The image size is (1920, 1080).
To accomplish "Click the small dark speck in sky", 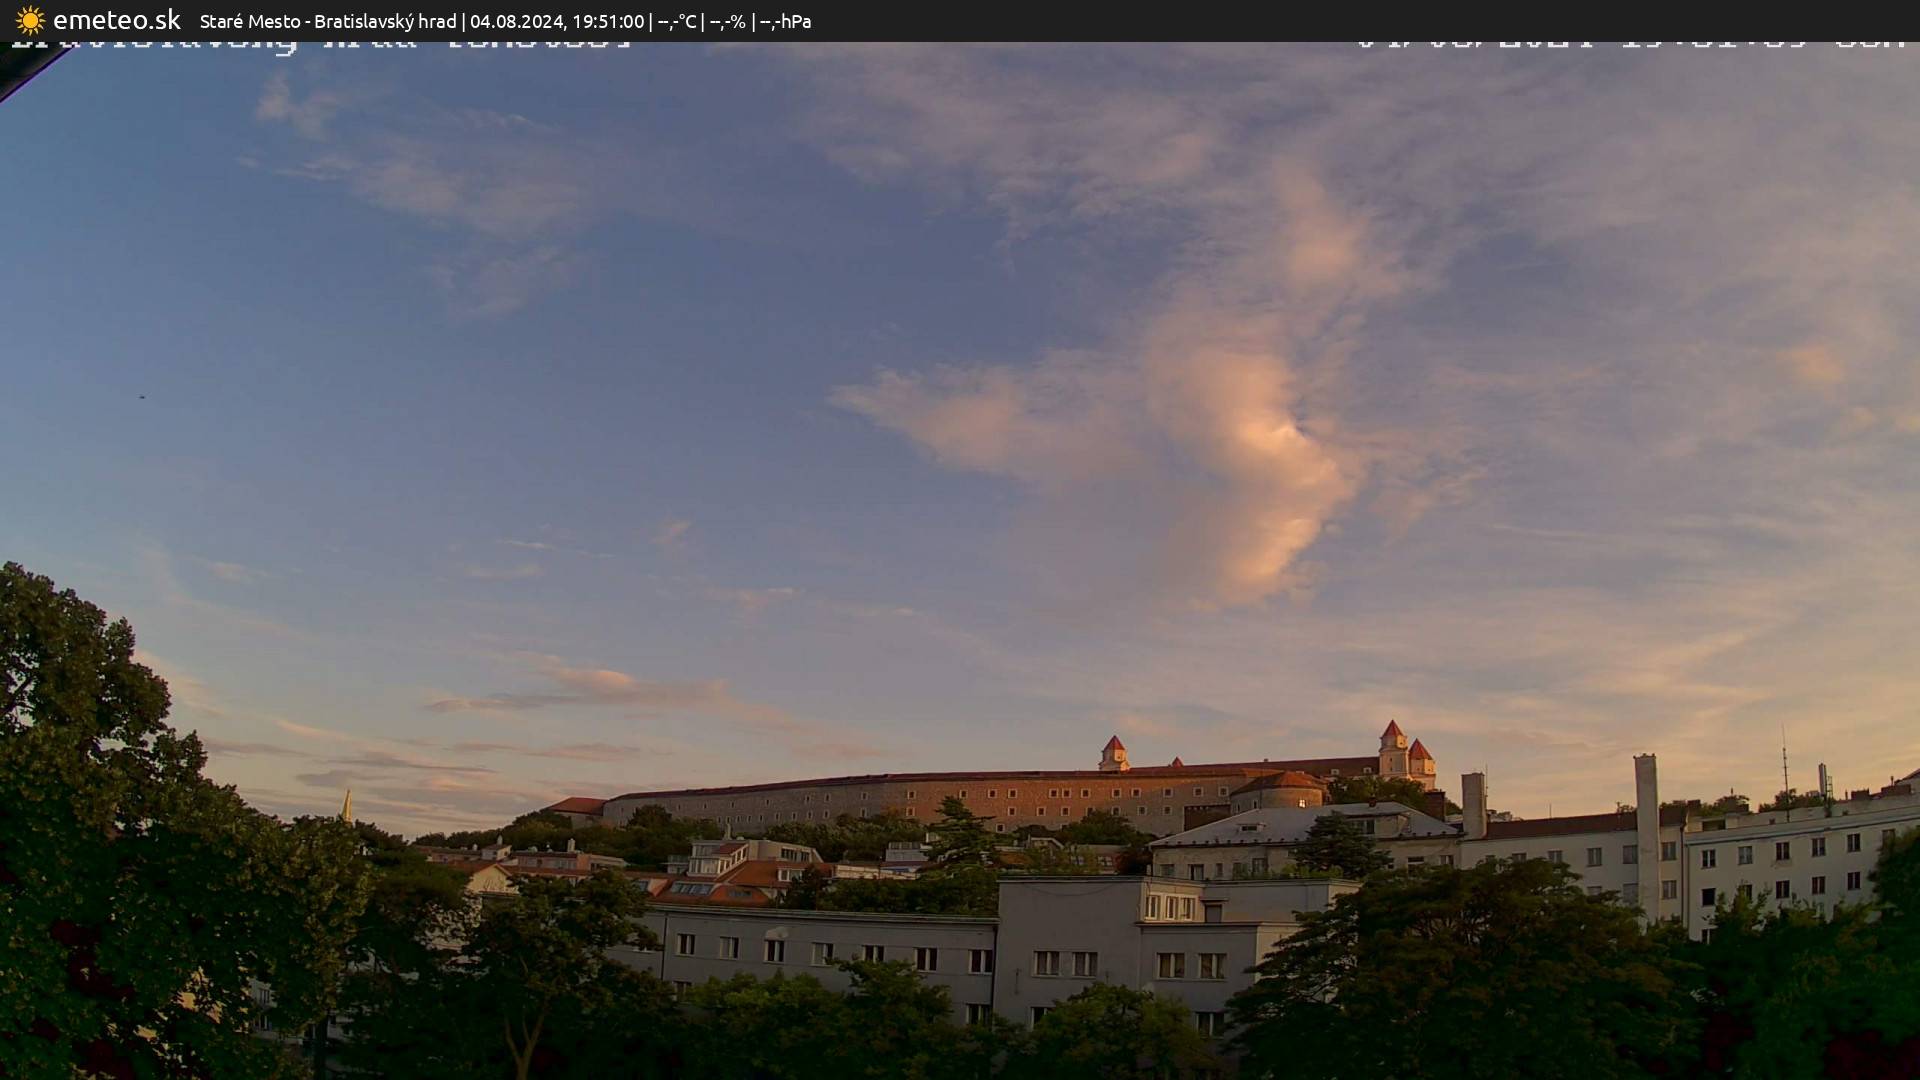I will pyautogui.click(x=141, y=397).
